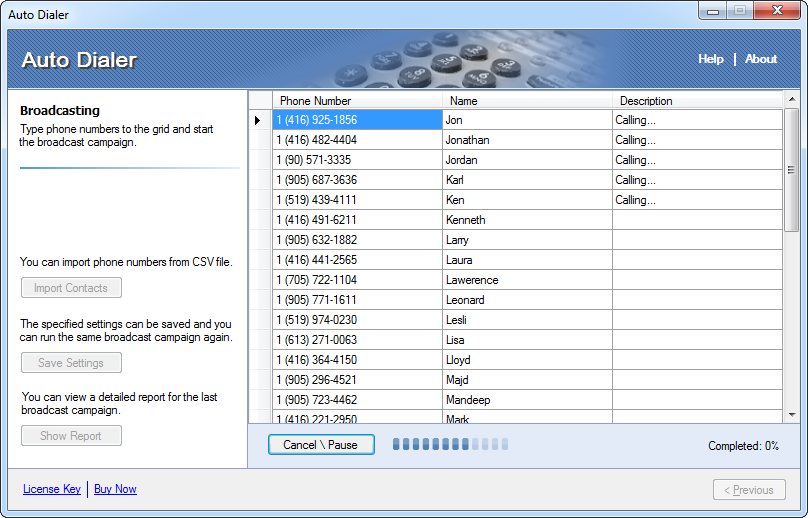
Task: Select phone cell 1 (416) 364-4150
Action: (357, 360)
